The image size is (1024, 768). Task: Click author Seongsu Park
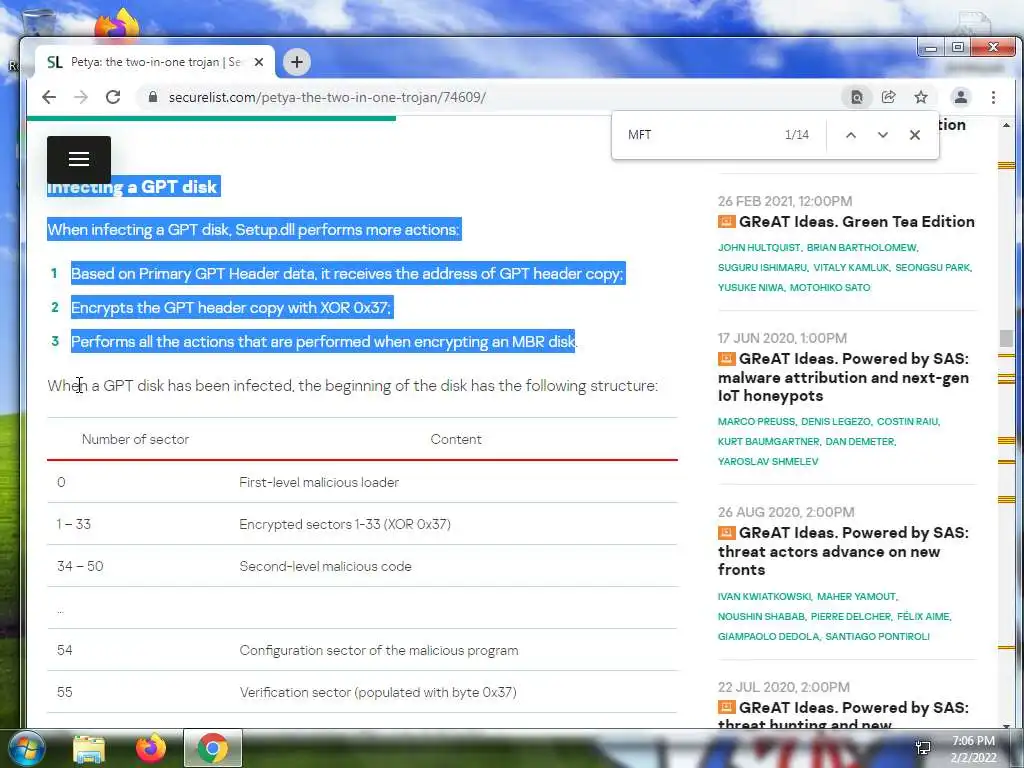(x=933, y=268)
